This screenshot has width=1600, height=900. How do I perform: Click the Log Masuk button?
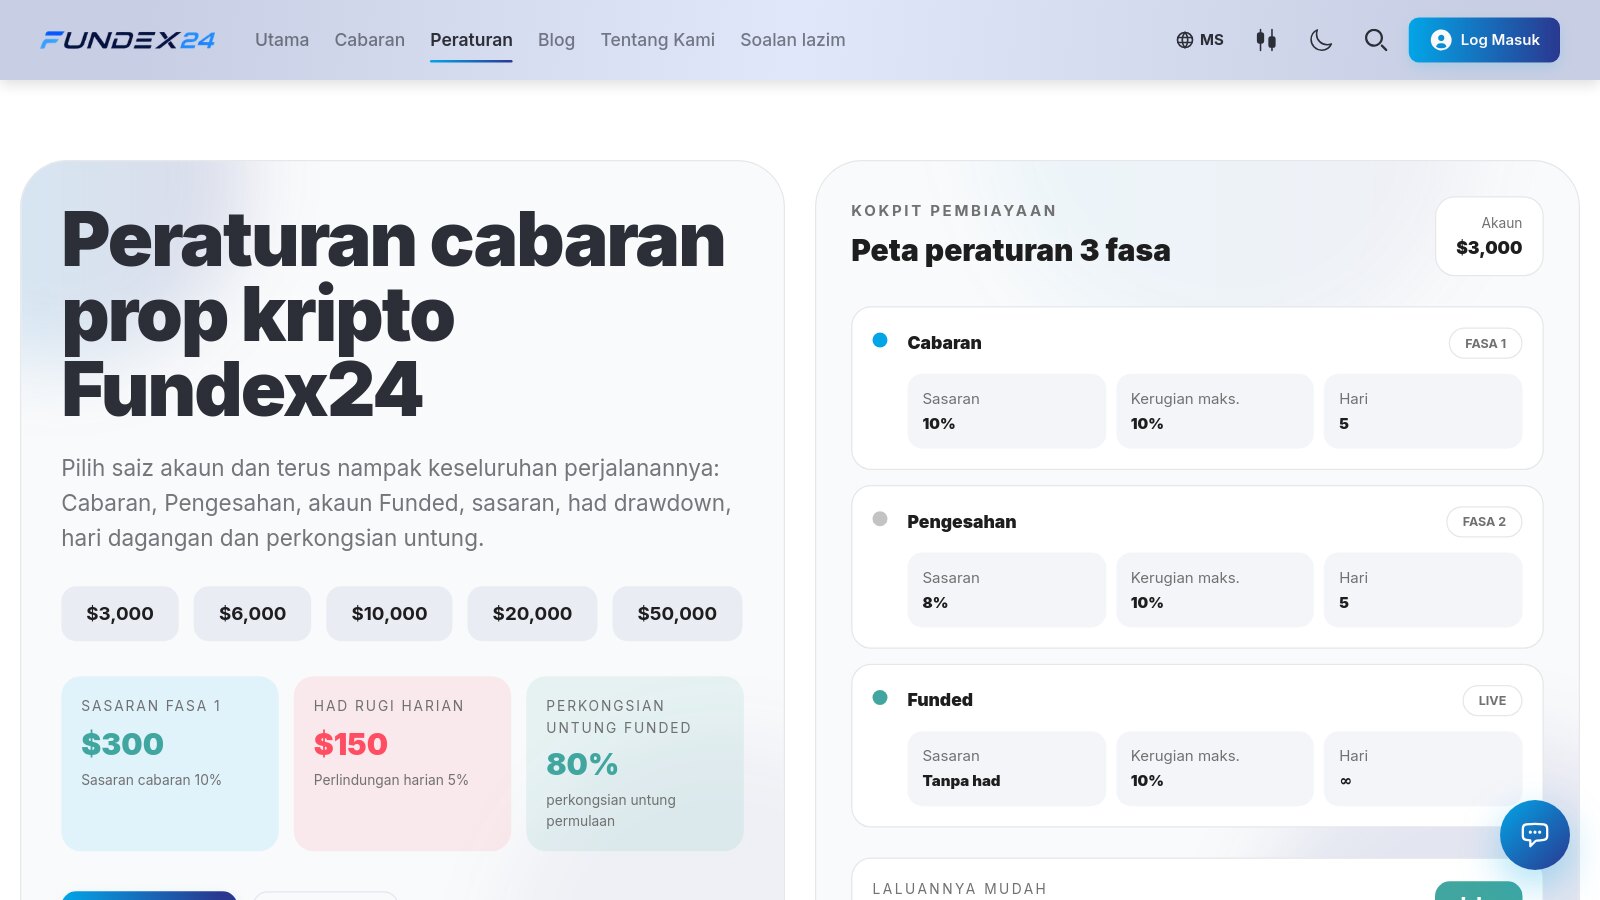coord(1484,40)
